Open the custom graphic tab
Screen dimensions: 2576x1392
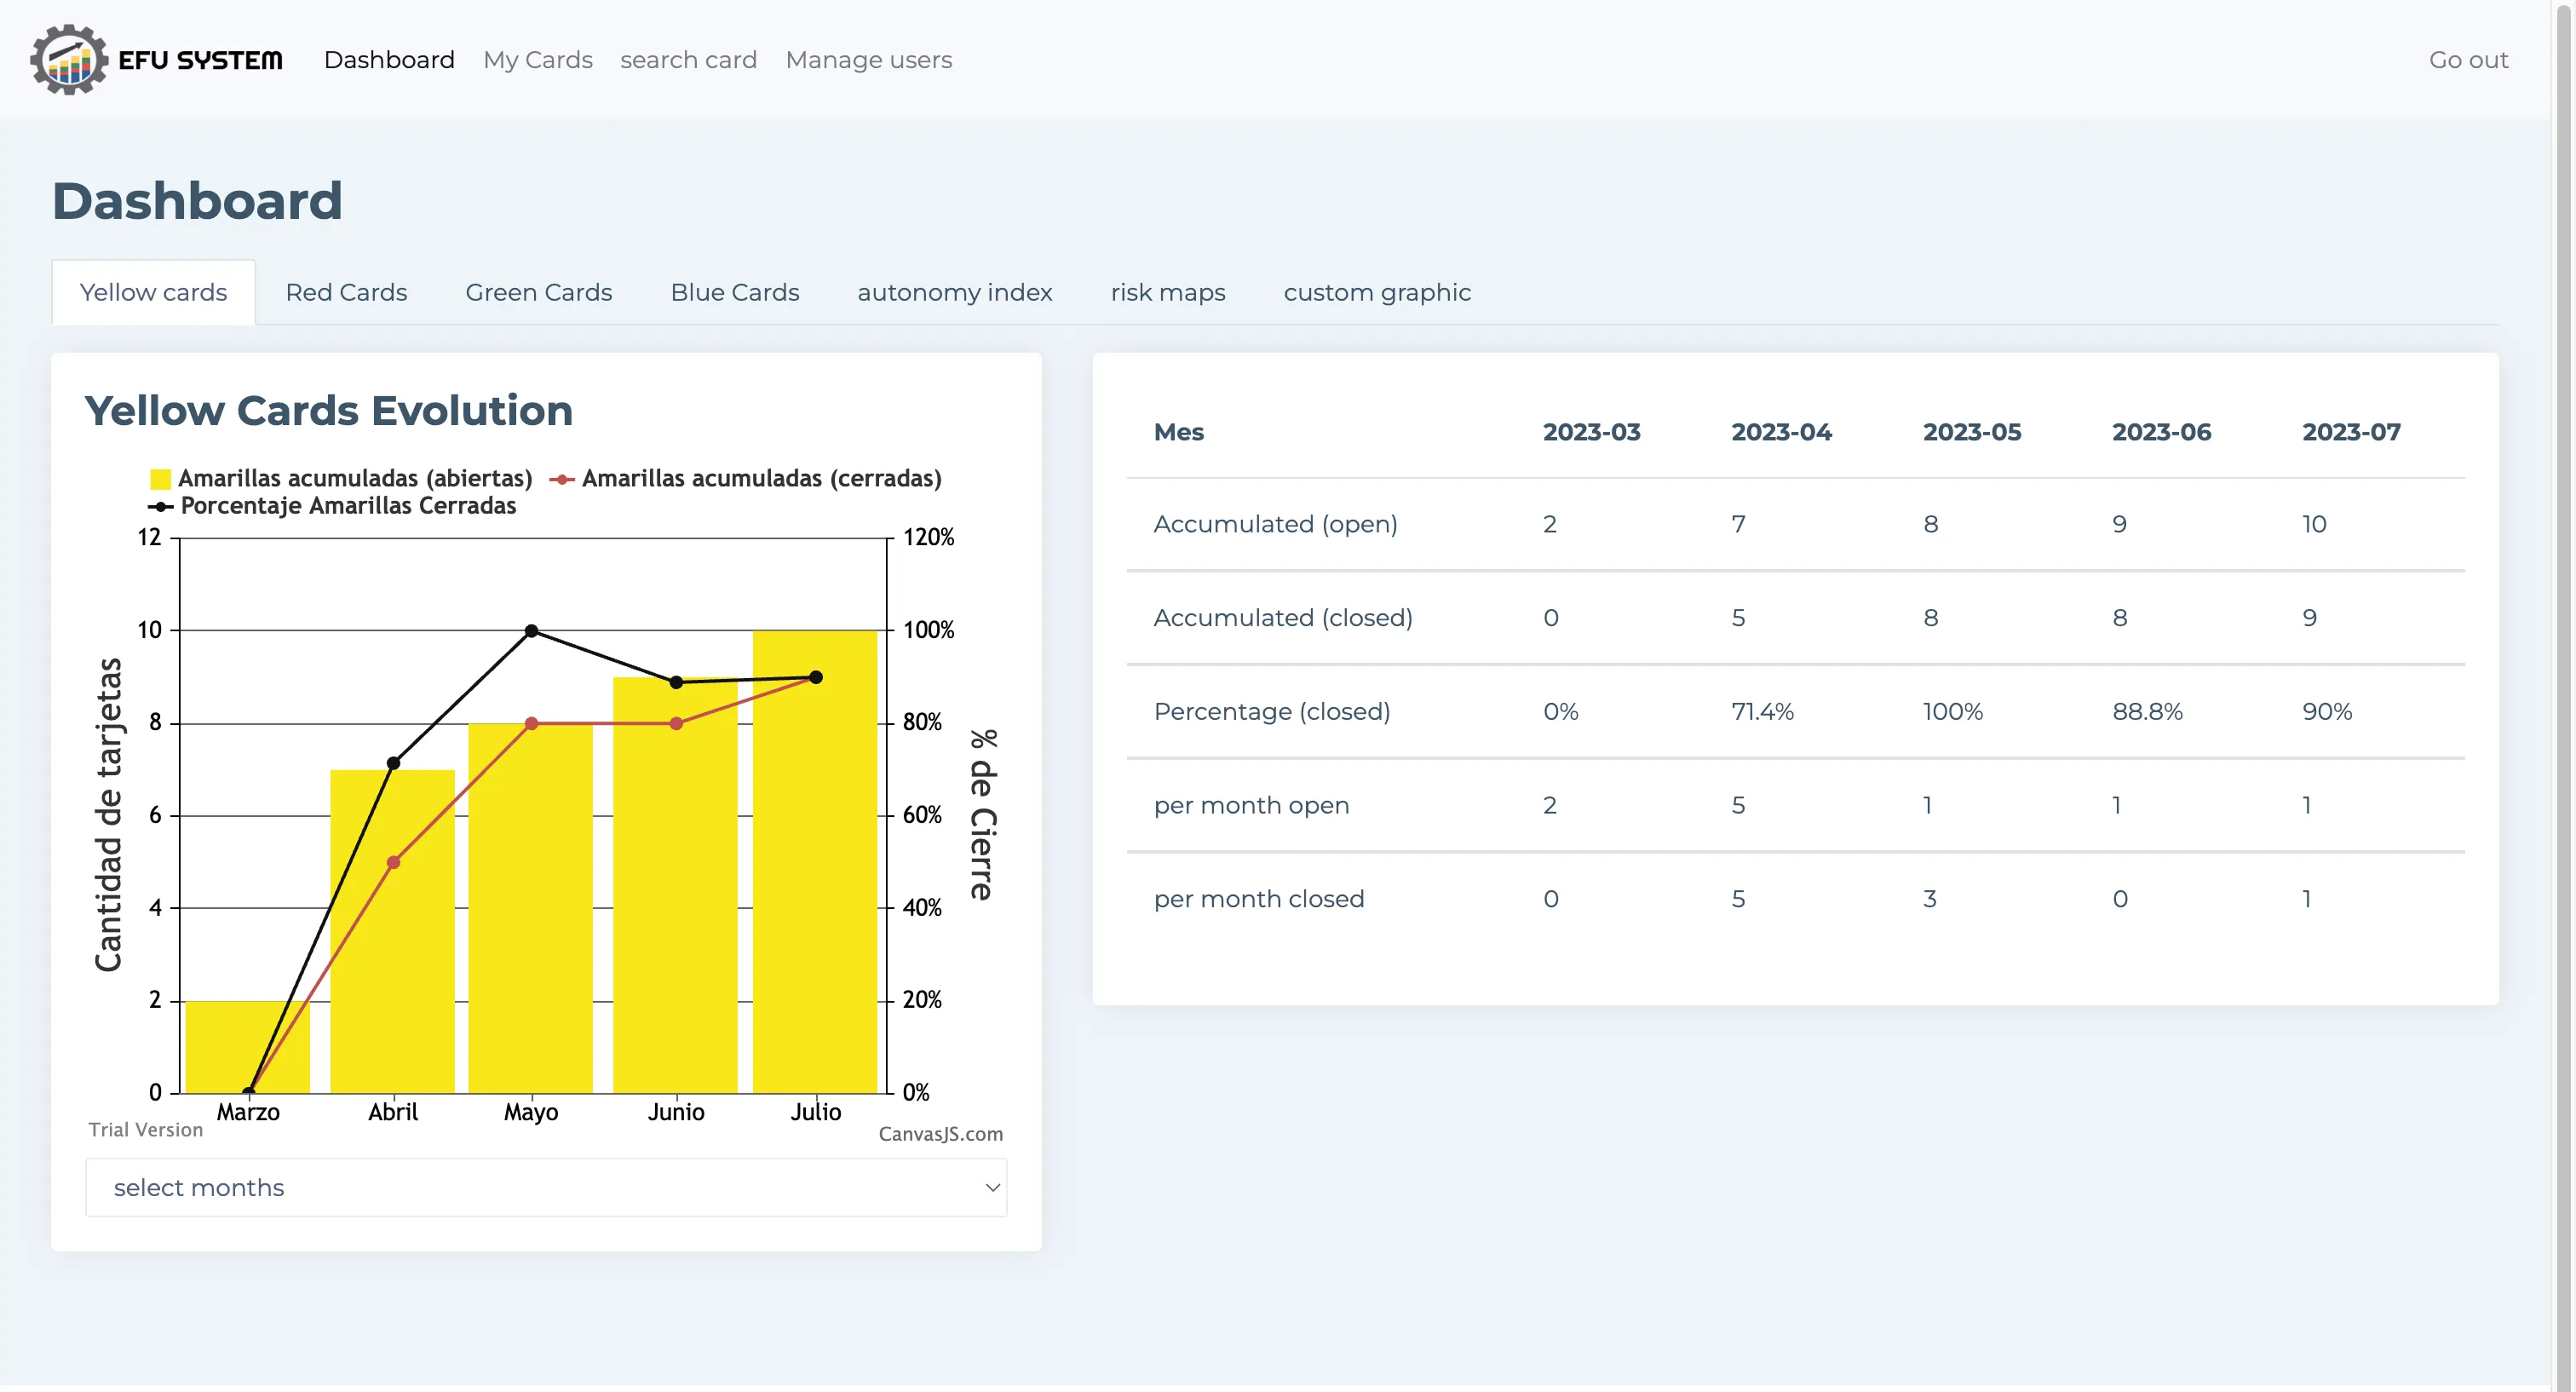pyautogui.click(x=1377, y=292)
